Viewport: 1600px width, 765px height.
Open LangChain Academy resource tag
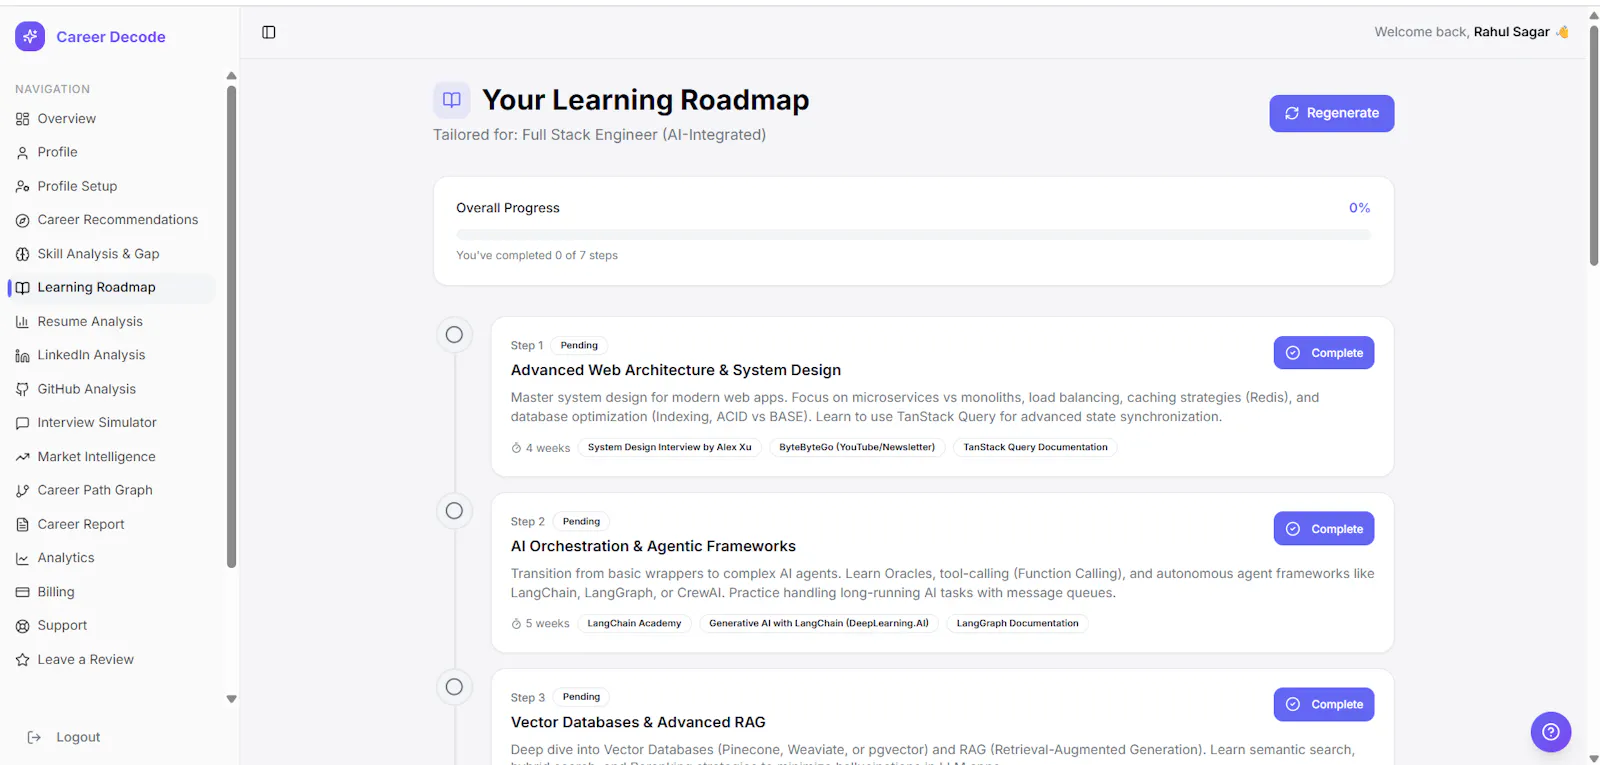tap(634, 624)
